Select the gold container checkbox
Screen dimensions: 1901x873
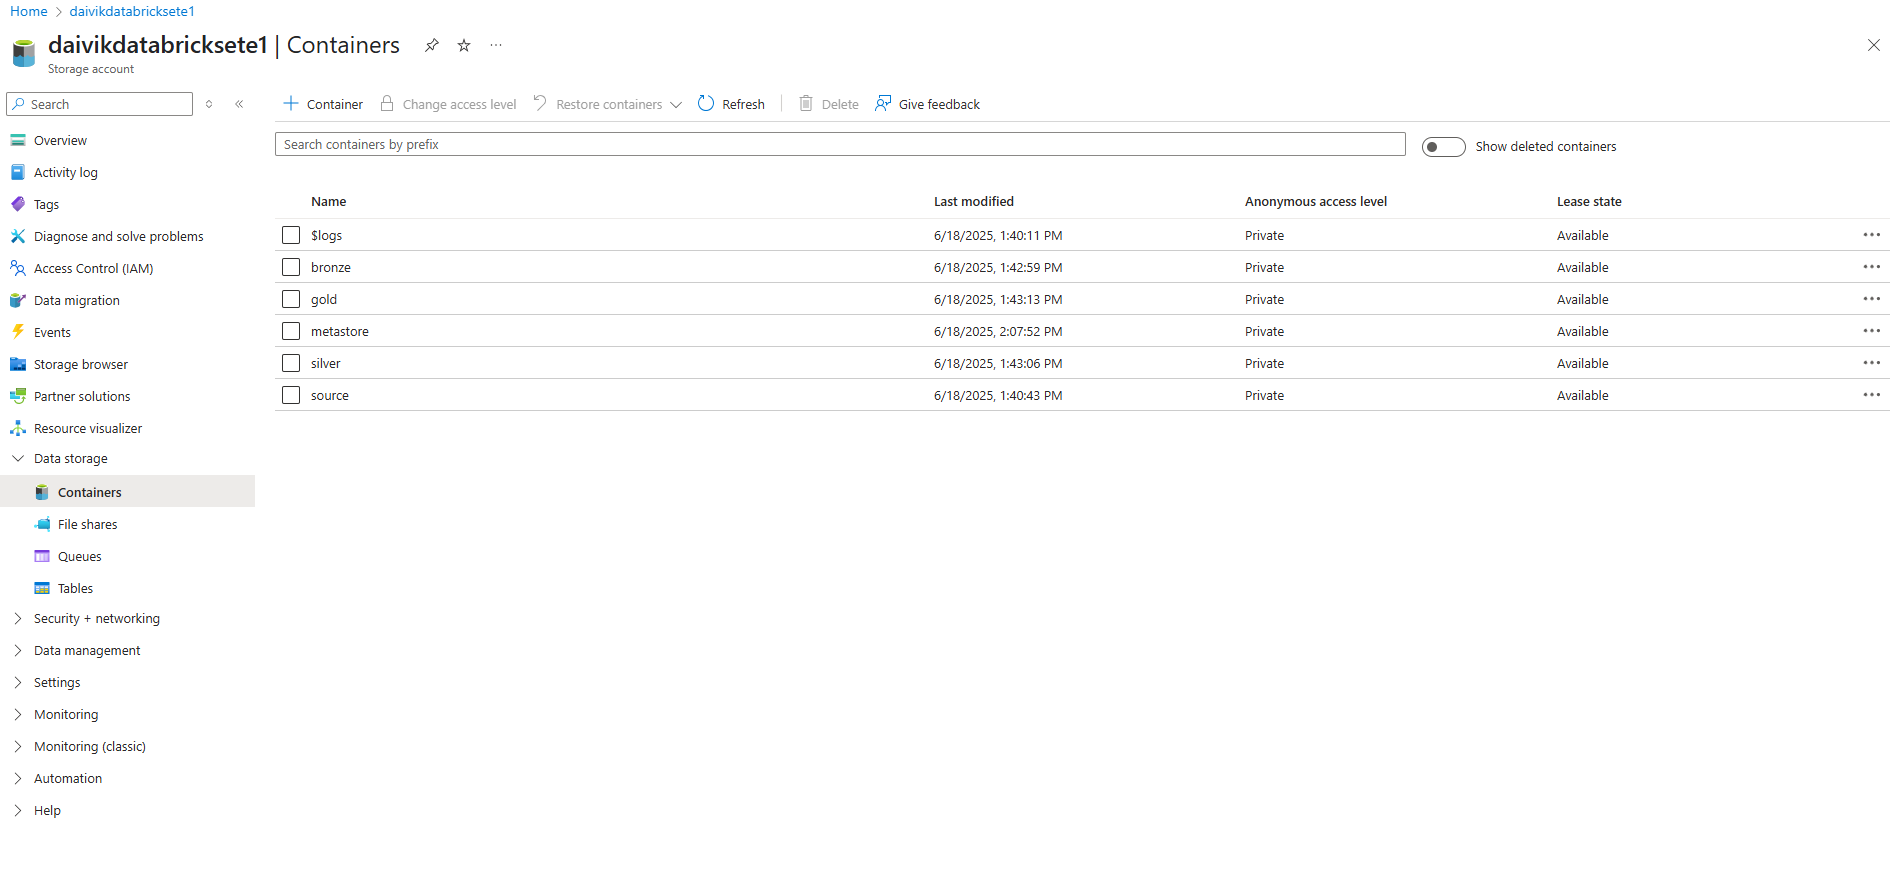click(x=291, y=299)
